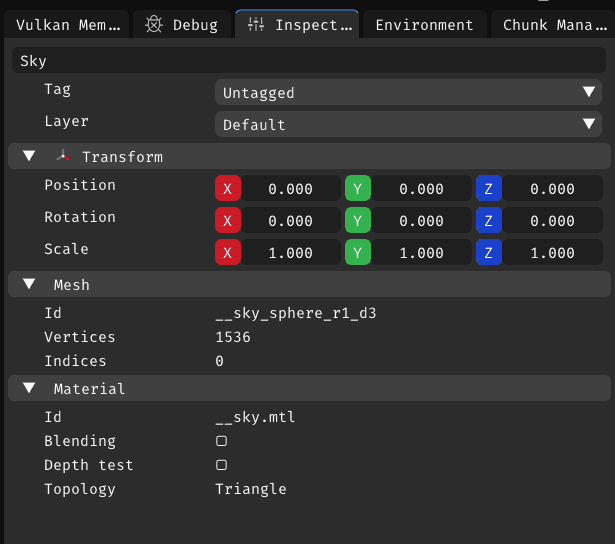Collapse the Transform section

coord(29,156)
